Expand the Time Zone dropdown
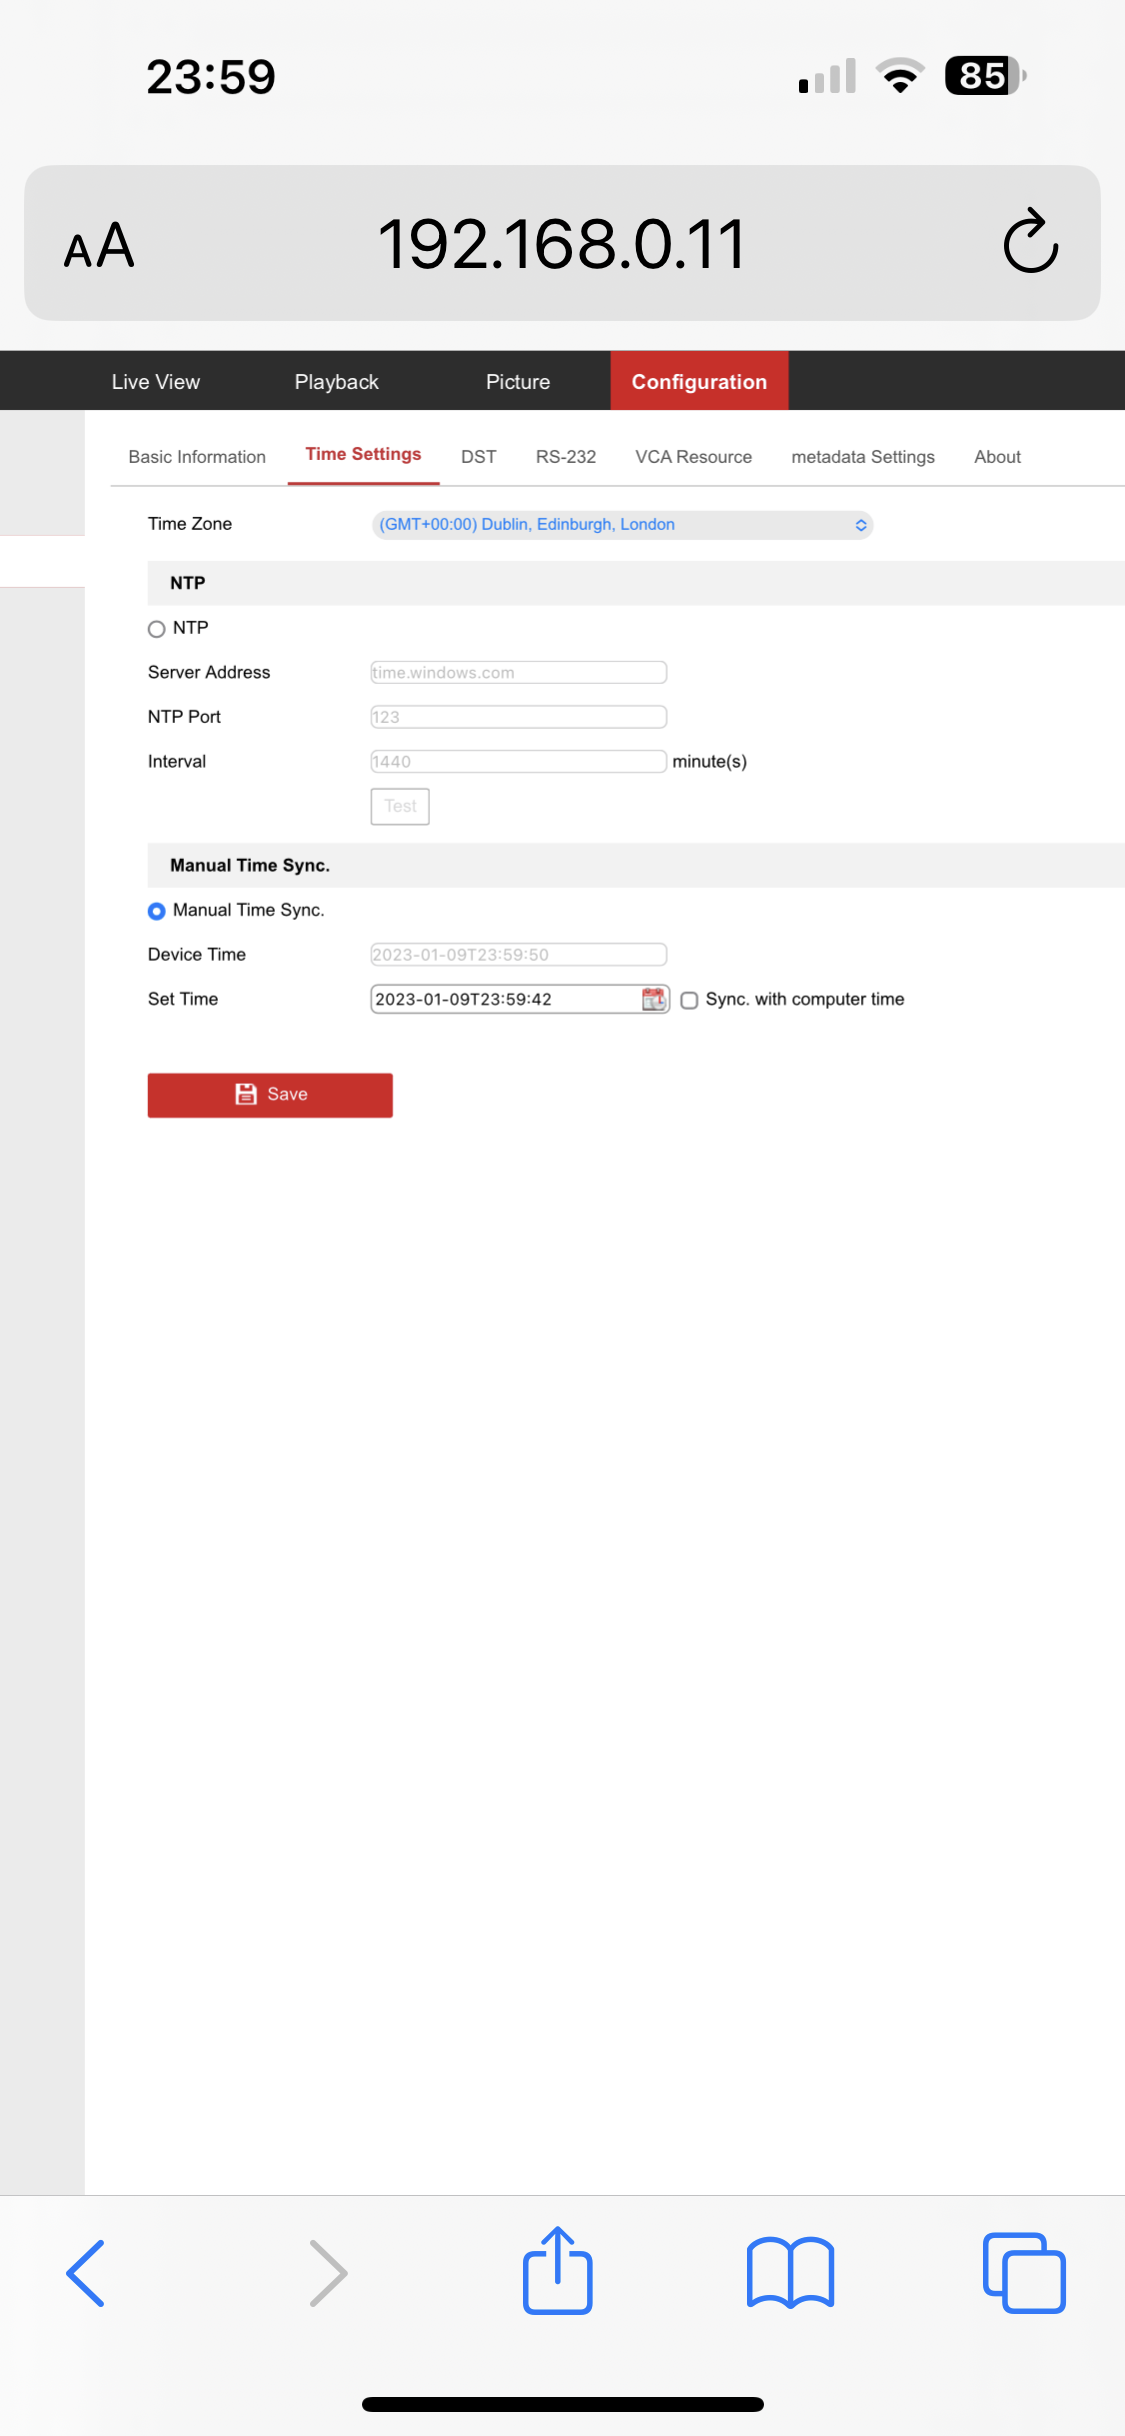 (622, 525)
